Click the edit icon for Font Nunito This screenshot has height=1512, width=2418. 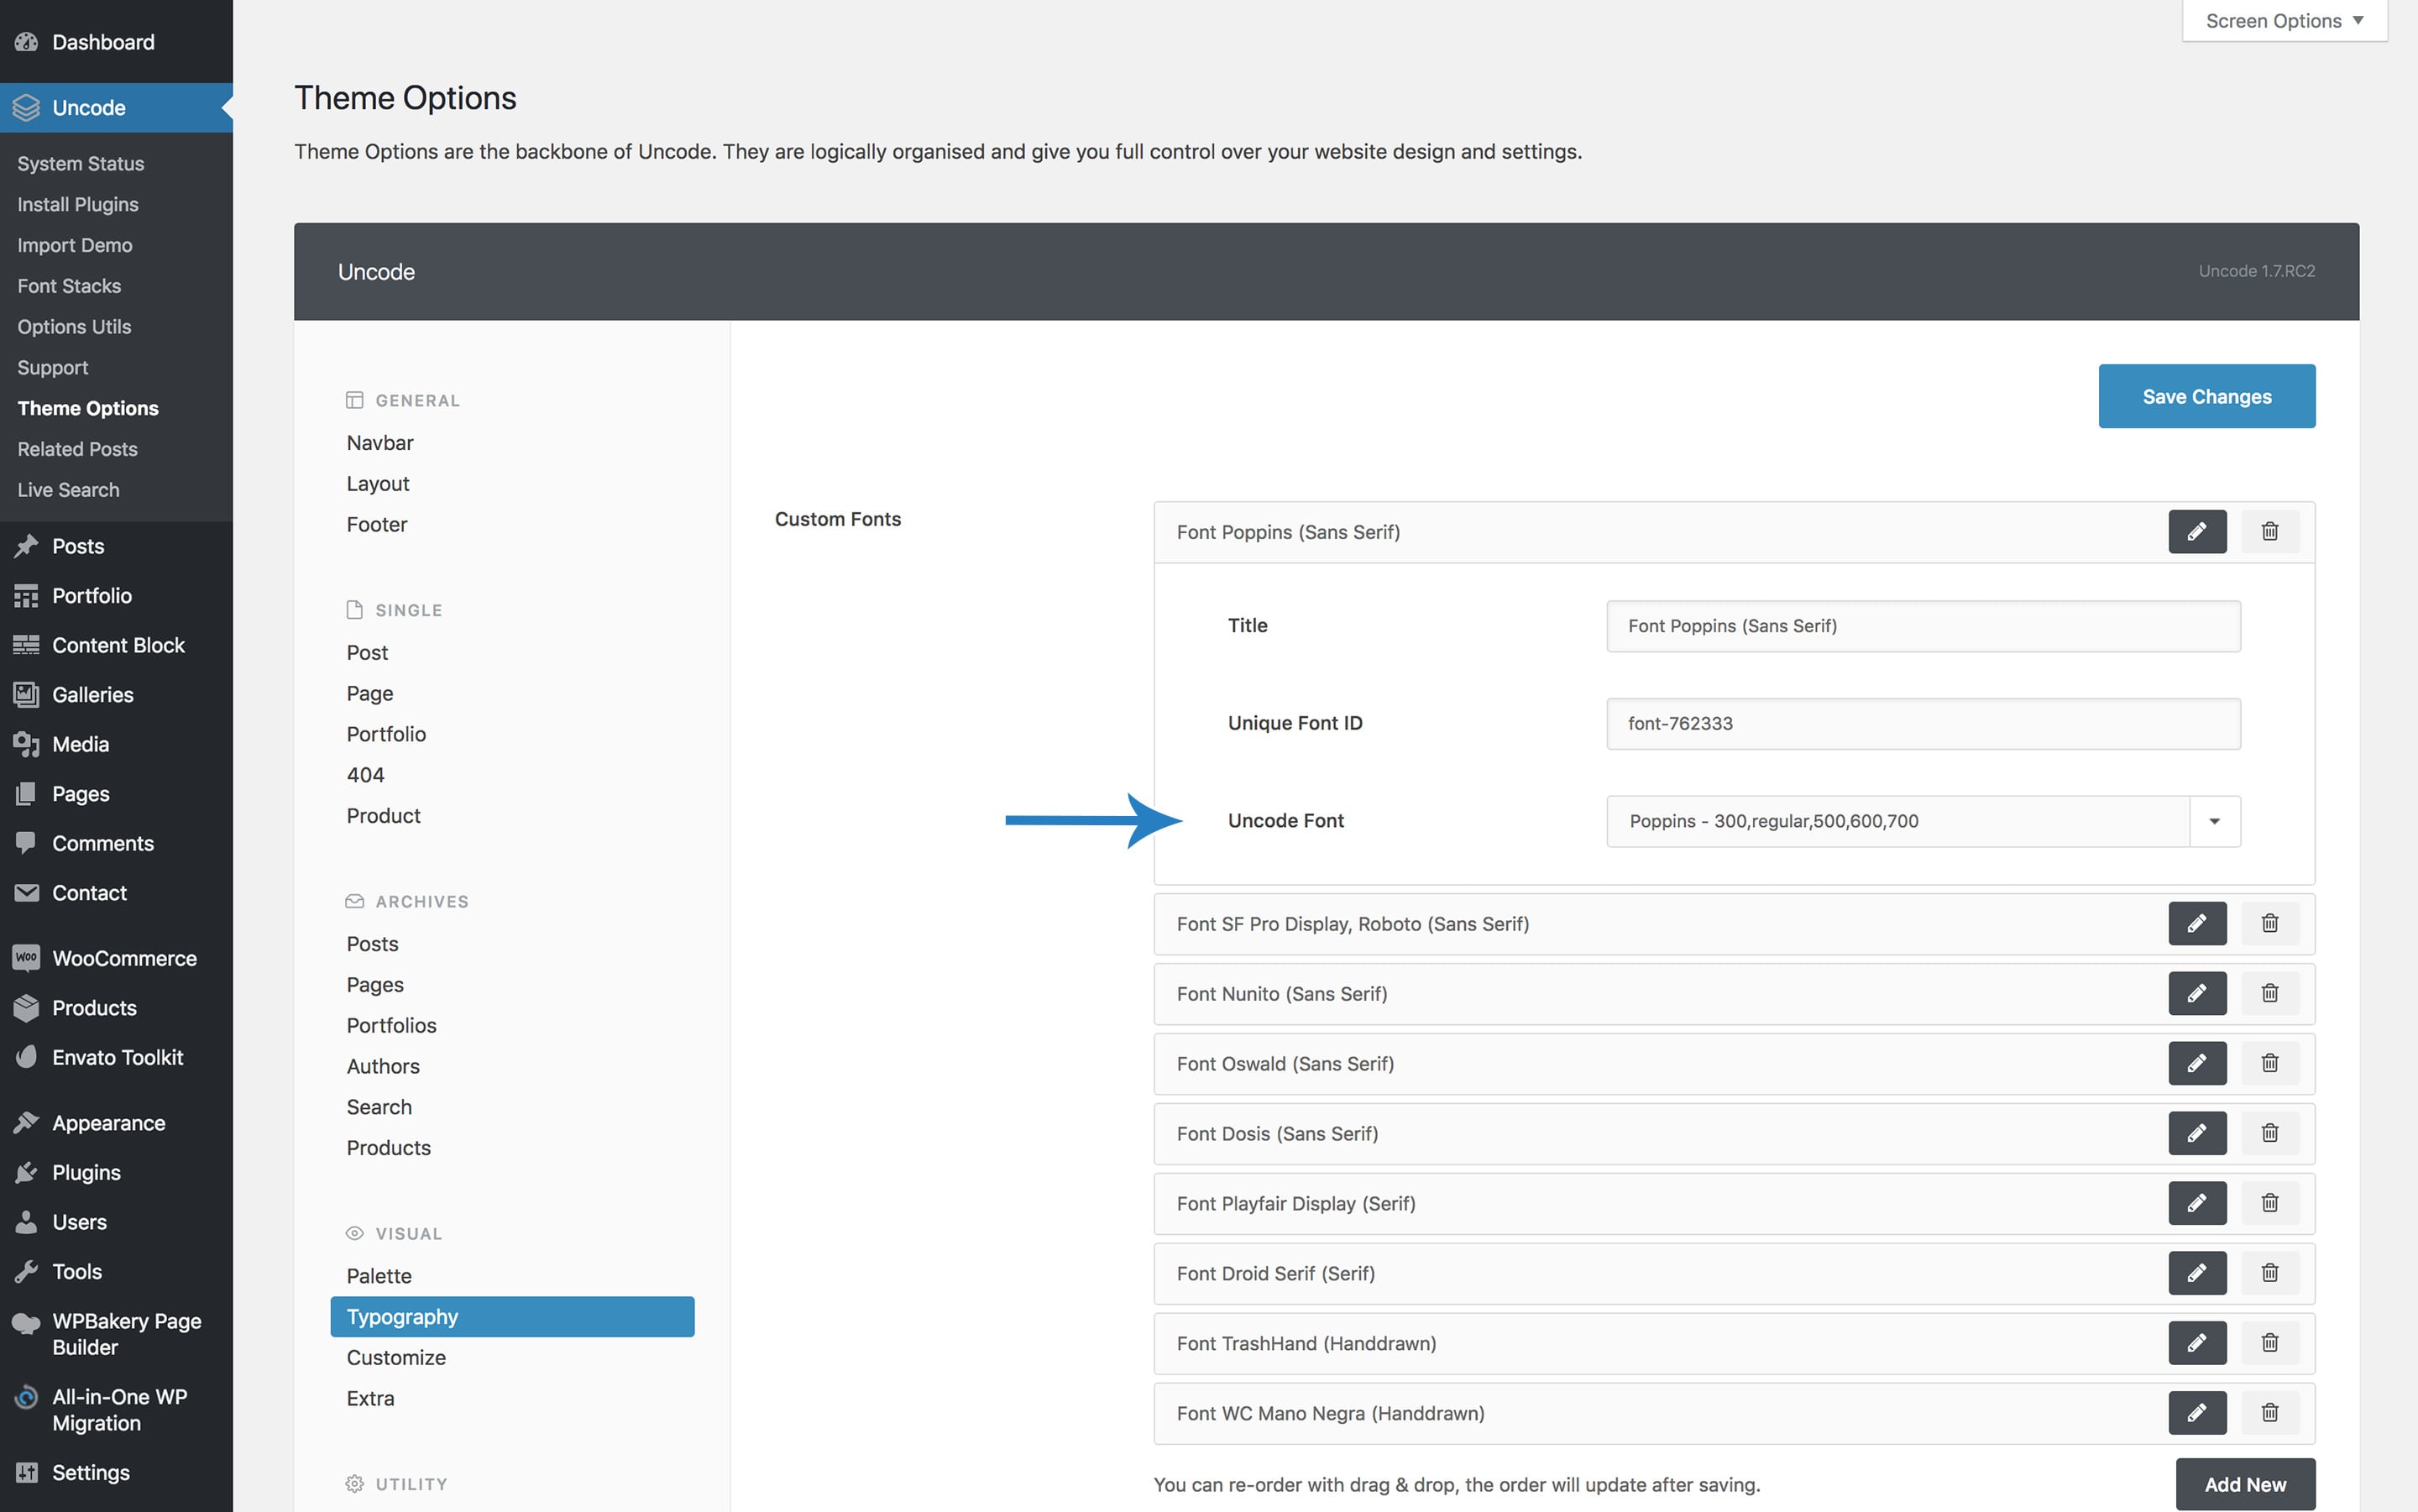coord(2196,993)
